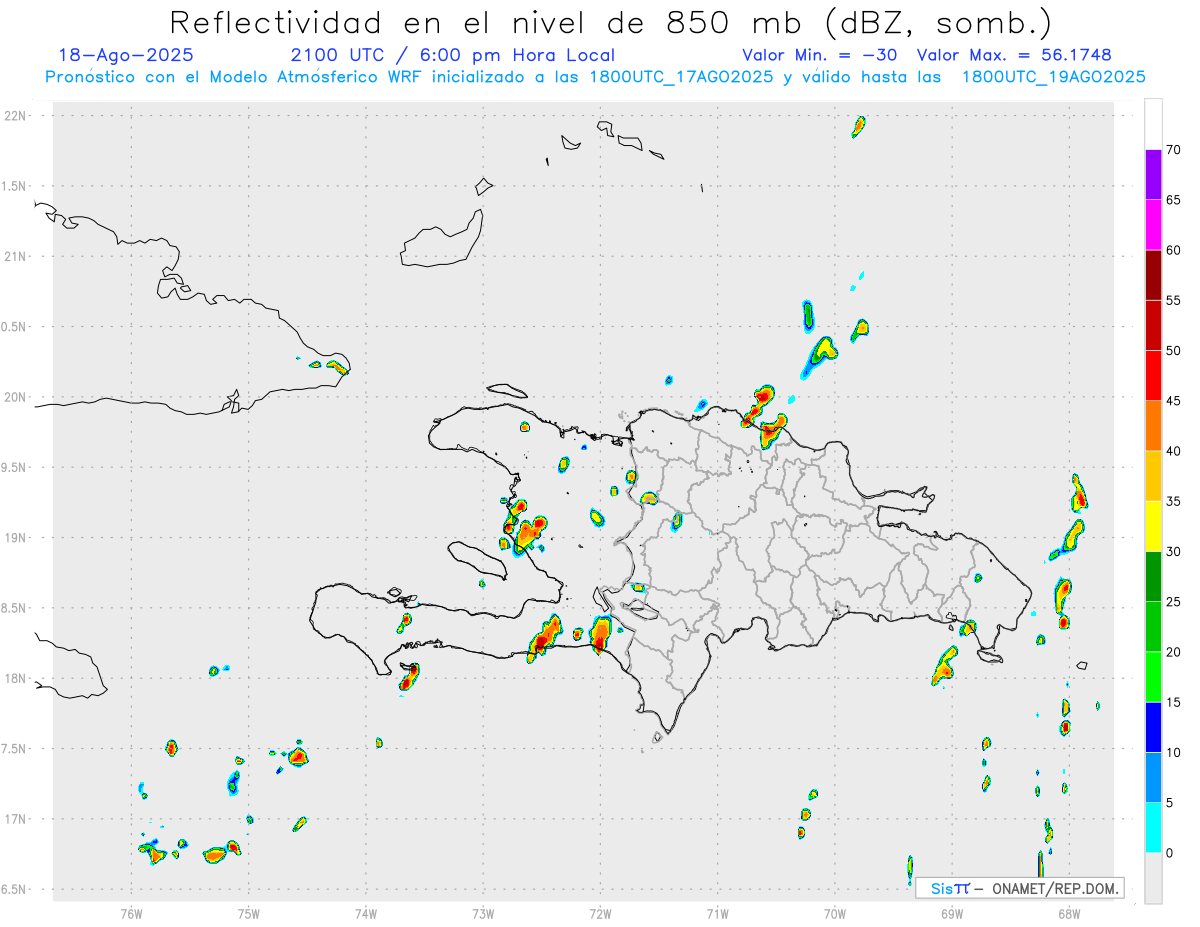Image resolution: width=1200 pixels, height=927 pixels.
Task: Click the colorbar value label '50'
Action: point(1174,351)
